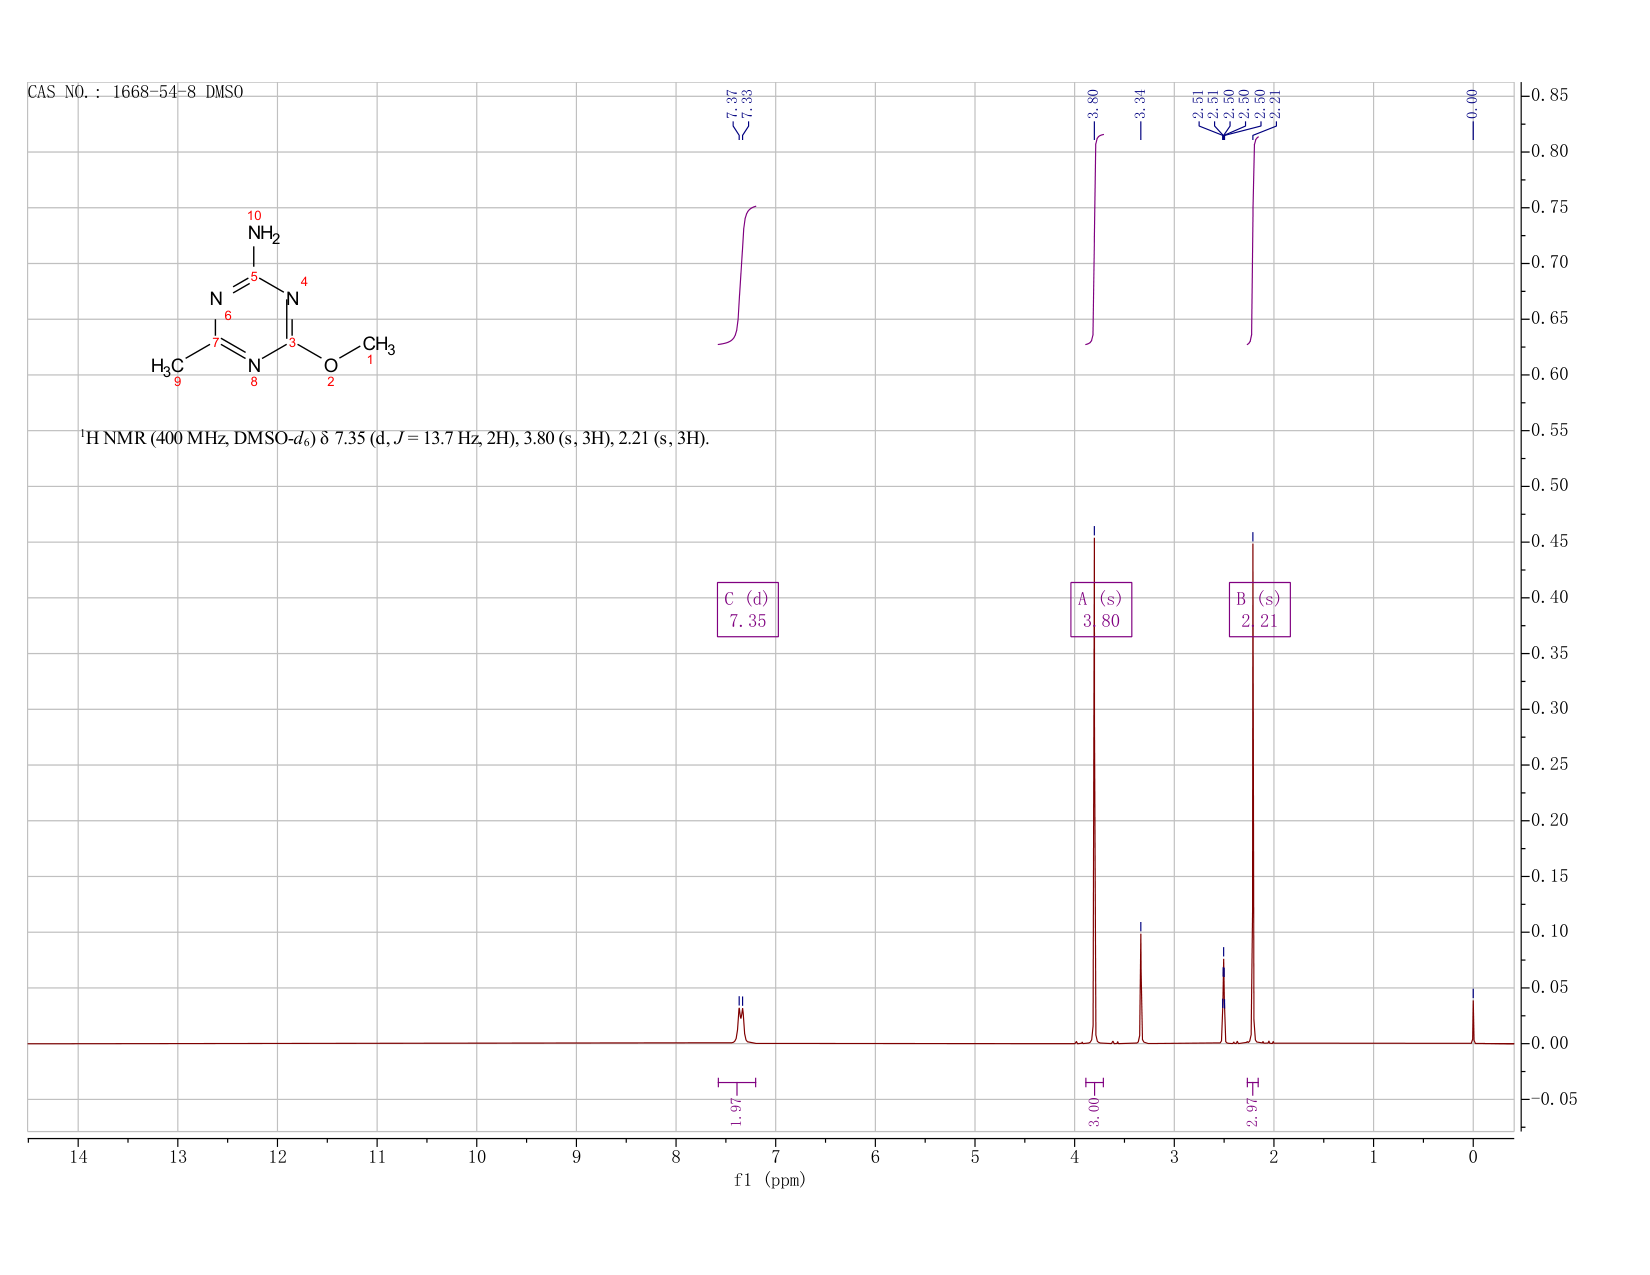Click the water peak at 3.34 ppm

point(1141,990)
